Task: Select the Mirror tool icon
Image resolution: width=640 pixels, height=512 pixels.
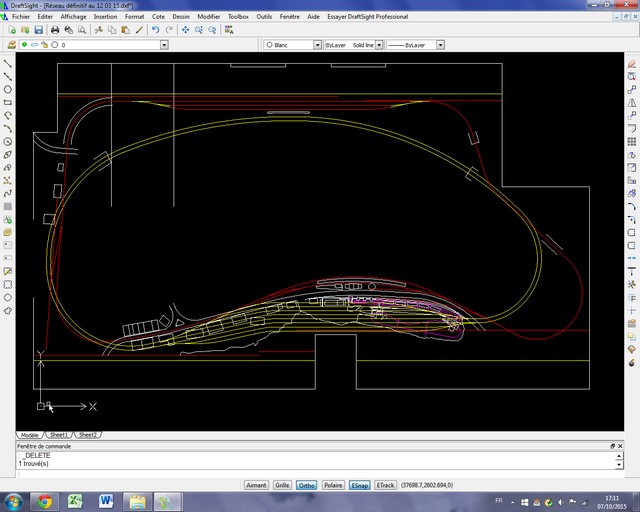Action: 631,102
